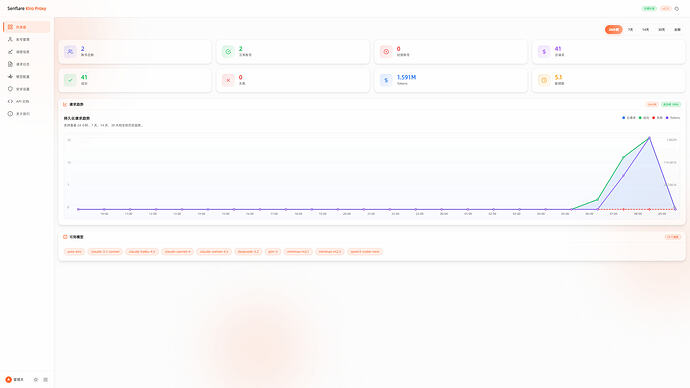
Task: Click the yellow icon beside the 5.1 value
Action: pyautogui.click(x=544, y=80)
